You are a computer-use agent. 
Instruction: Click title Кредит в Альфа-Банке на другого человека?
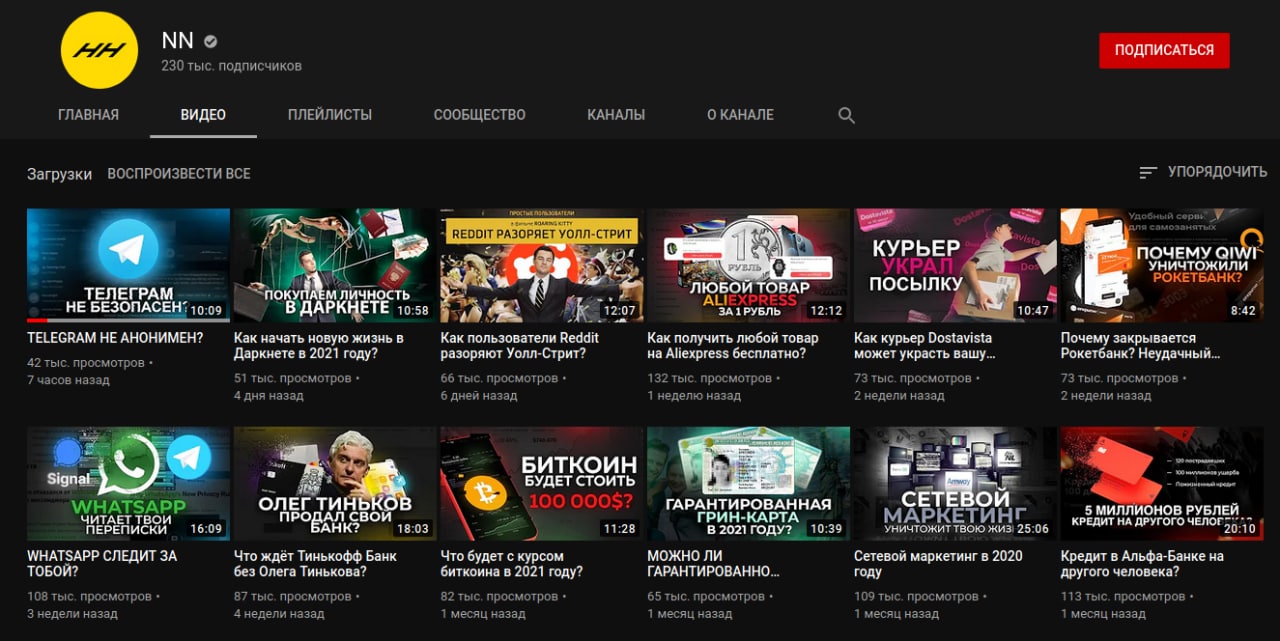(x=1142, y=564)
